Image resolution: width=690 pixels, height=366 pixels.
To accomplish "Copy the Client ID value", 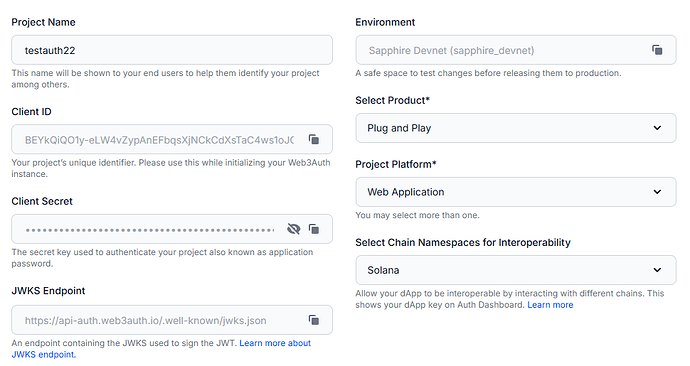I will [x=314, y=139].
